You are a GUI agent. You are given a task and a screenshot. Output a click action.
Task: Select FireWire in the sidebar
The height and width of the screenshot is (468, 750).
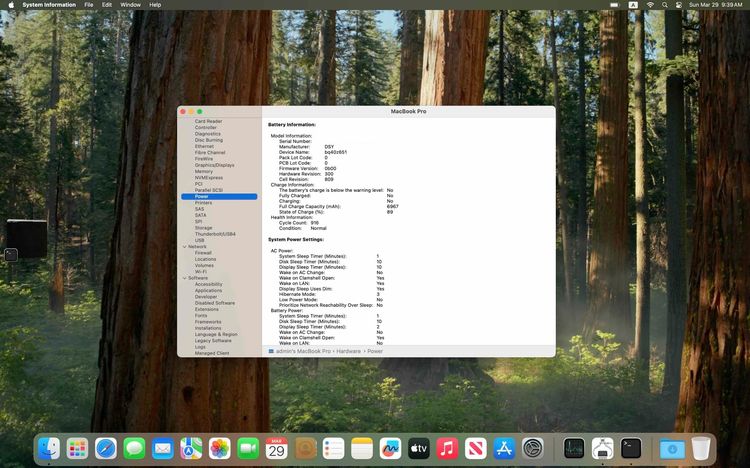tap(204, 159)
